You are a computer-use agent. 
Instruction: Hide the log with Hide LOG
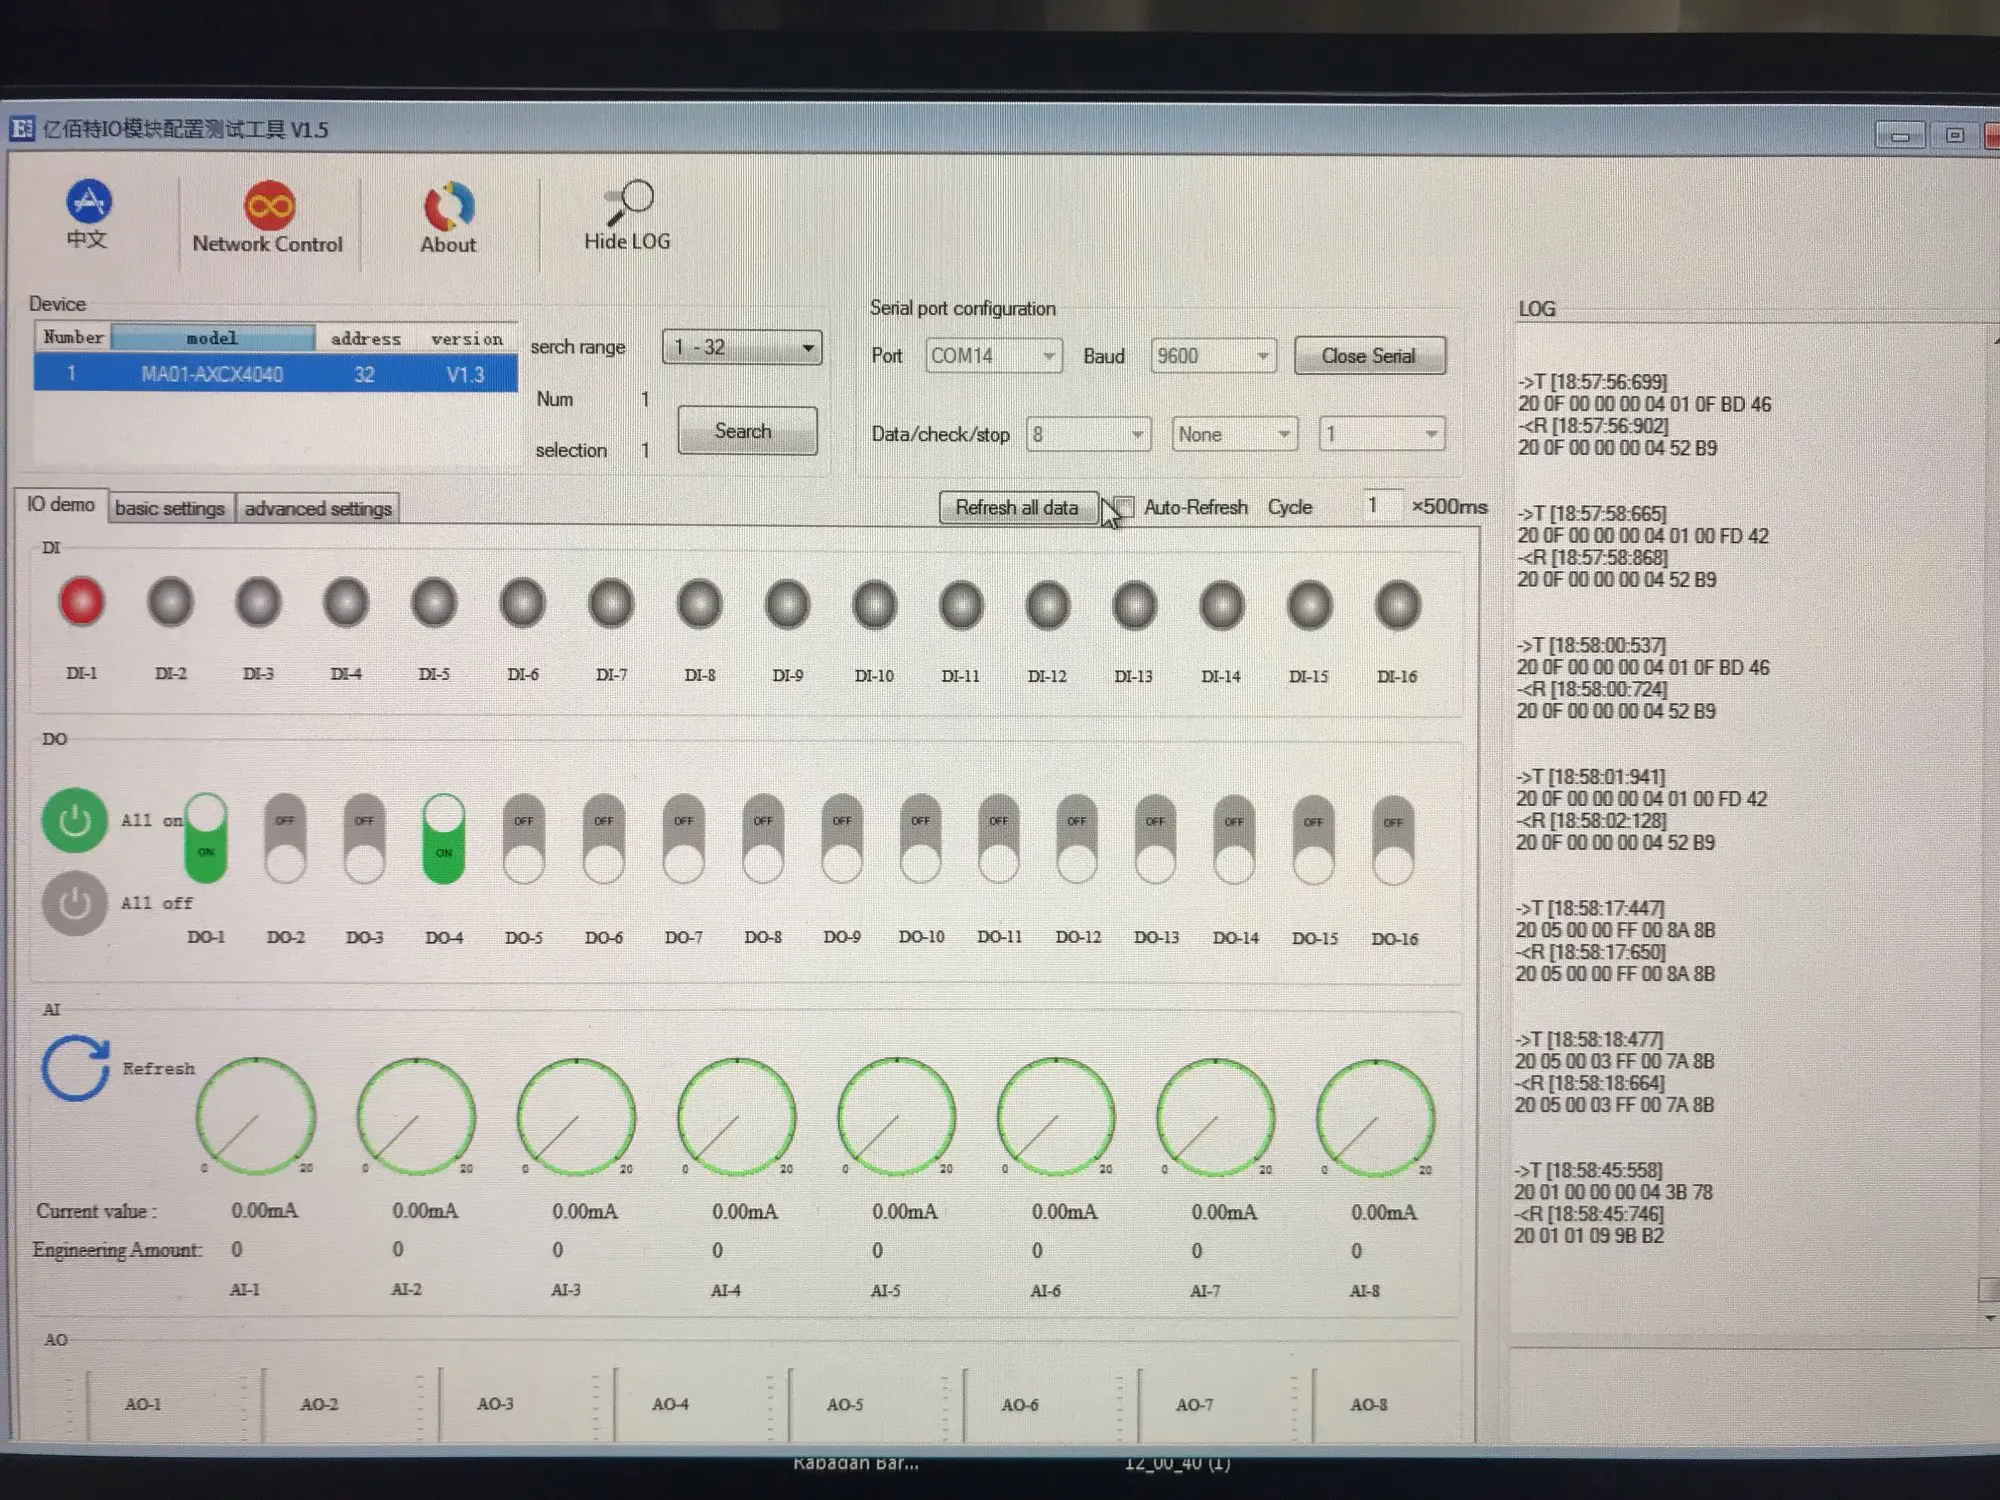click(627, 214)
